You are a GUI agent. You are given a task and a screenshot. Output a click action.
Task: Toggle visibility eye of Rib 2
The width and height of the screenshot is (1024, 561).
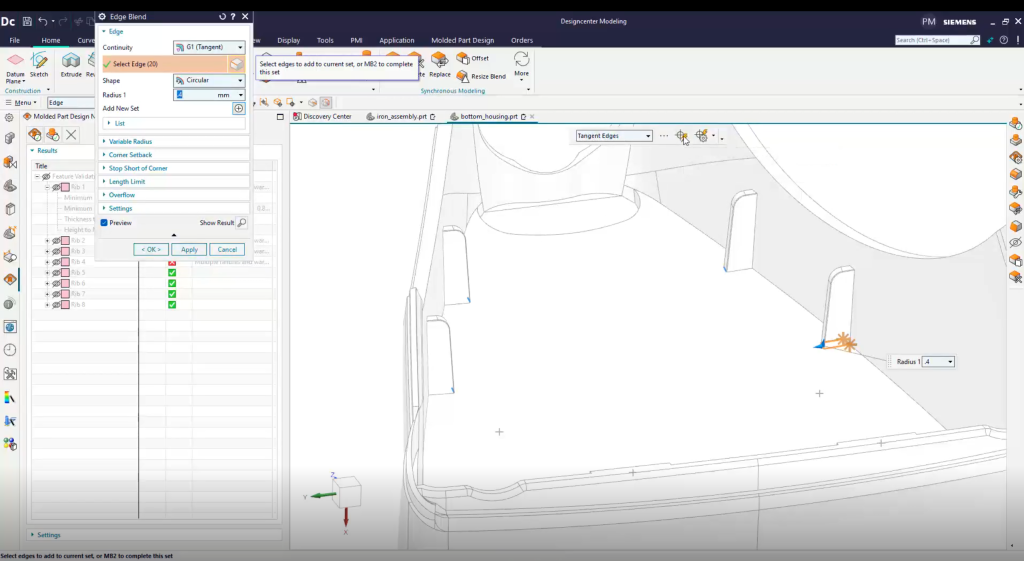(56, 241)
